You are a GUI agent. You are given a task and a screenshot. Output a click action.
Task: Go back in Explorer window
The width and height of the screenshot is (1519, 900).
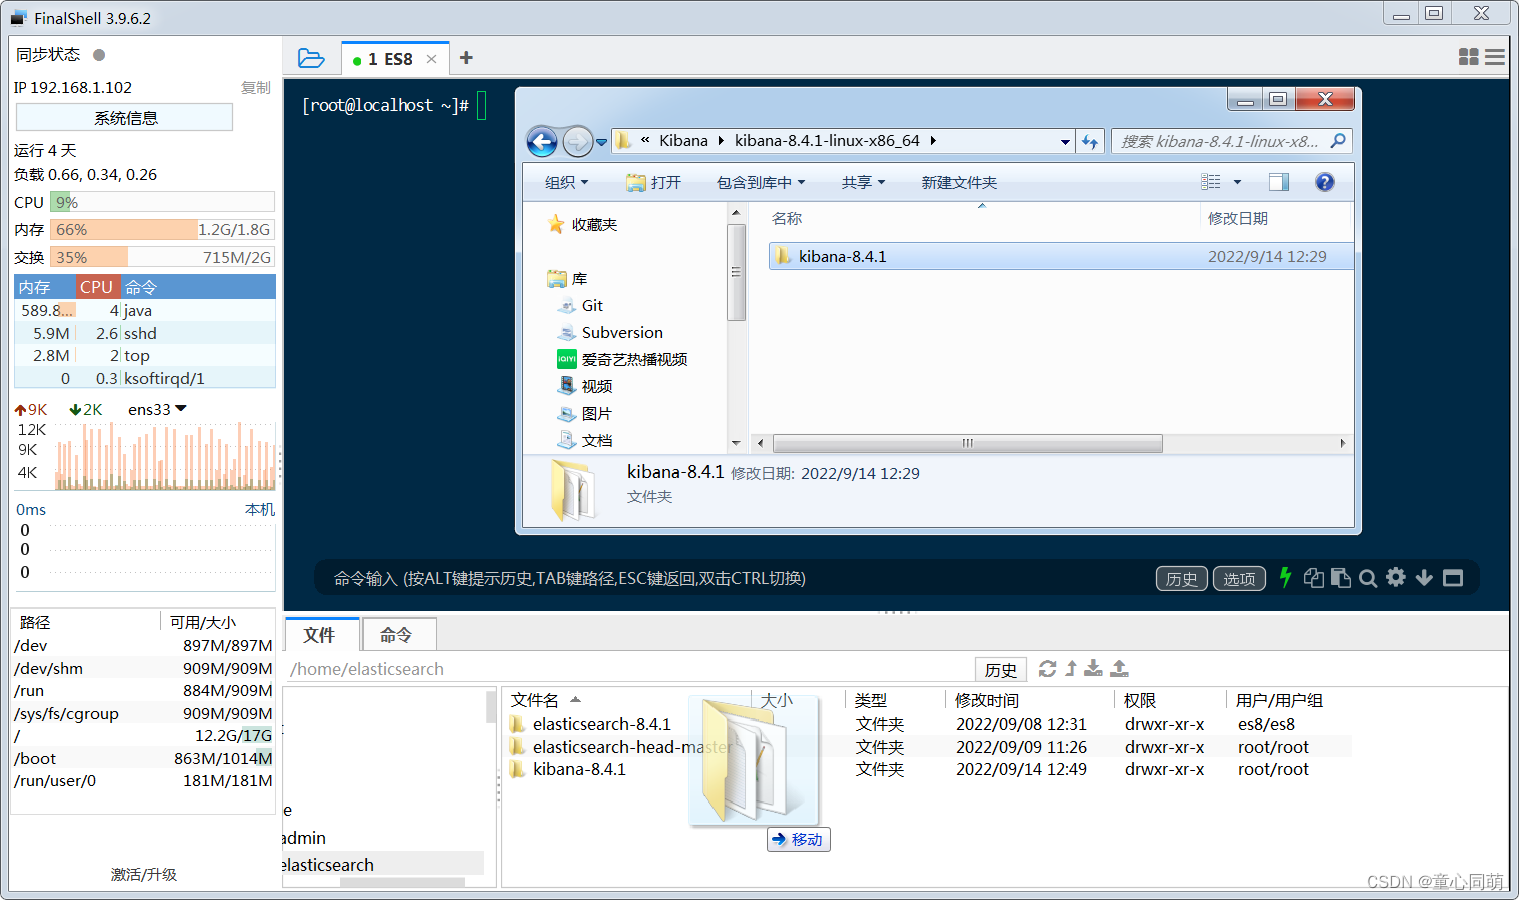pos(542,142)
